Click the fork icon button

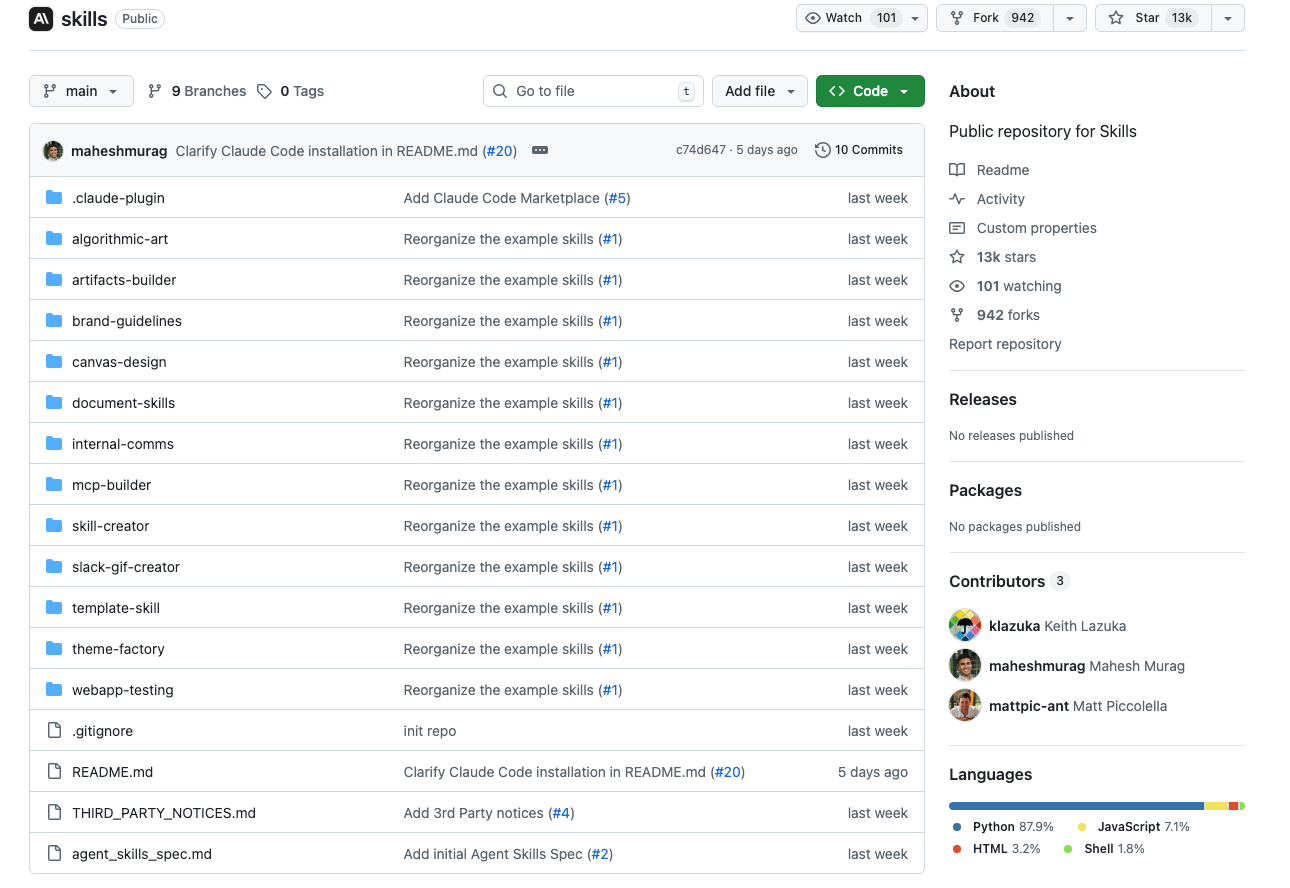[x=957, y=18]
